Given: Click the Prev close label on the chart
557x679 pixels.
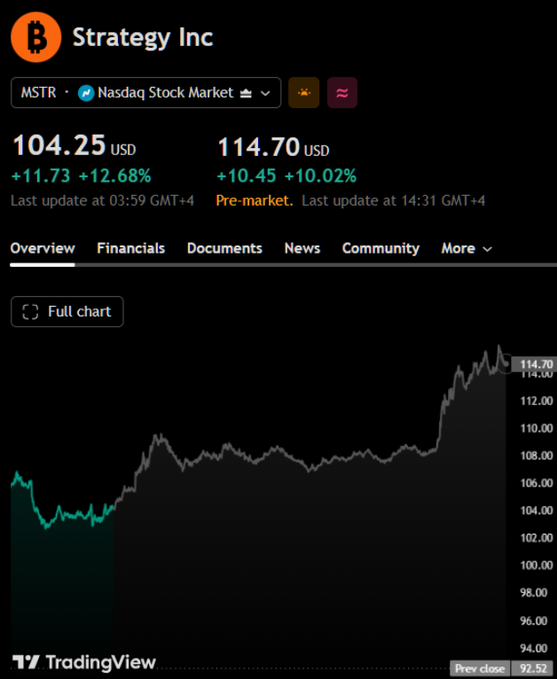Looking at the screenshot, I should click(x=480, y=668).
